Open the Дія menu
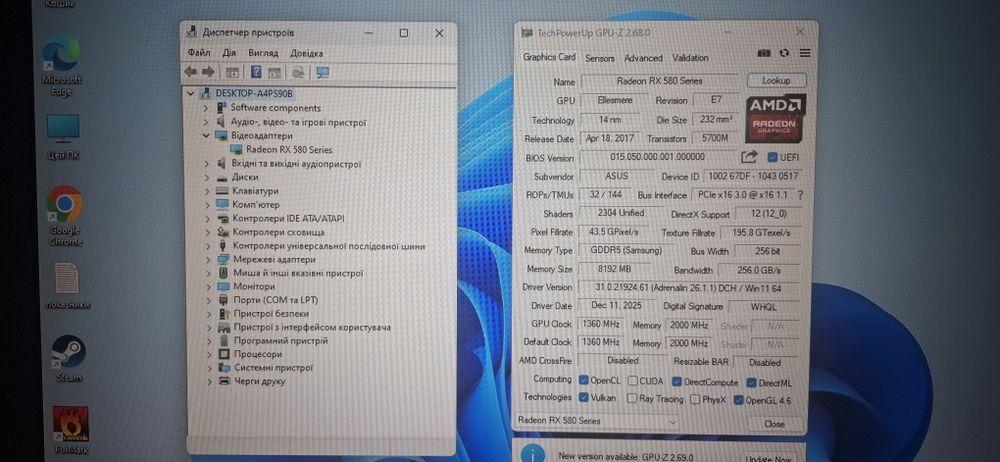 pyautogui.click(x=229, y=53)
